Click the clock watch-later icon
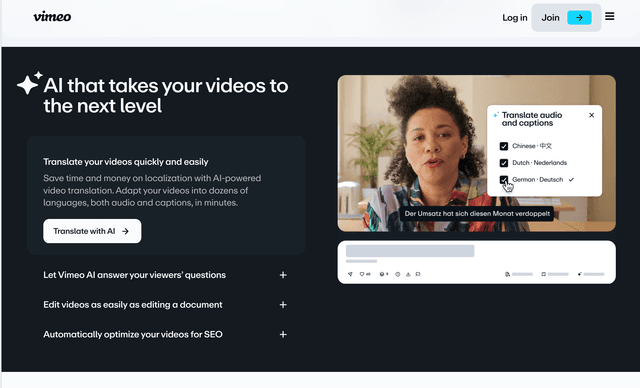Image resolution: width=640 pixels, height=388 pixels. tap(398, 274)
